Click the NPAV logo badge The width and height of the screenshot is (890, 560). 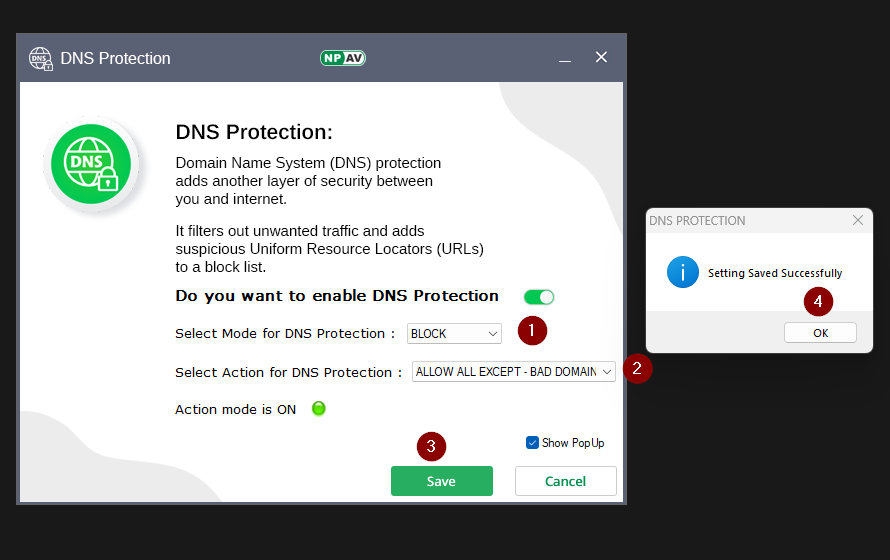pyautogui.click(x=342, y=58)
